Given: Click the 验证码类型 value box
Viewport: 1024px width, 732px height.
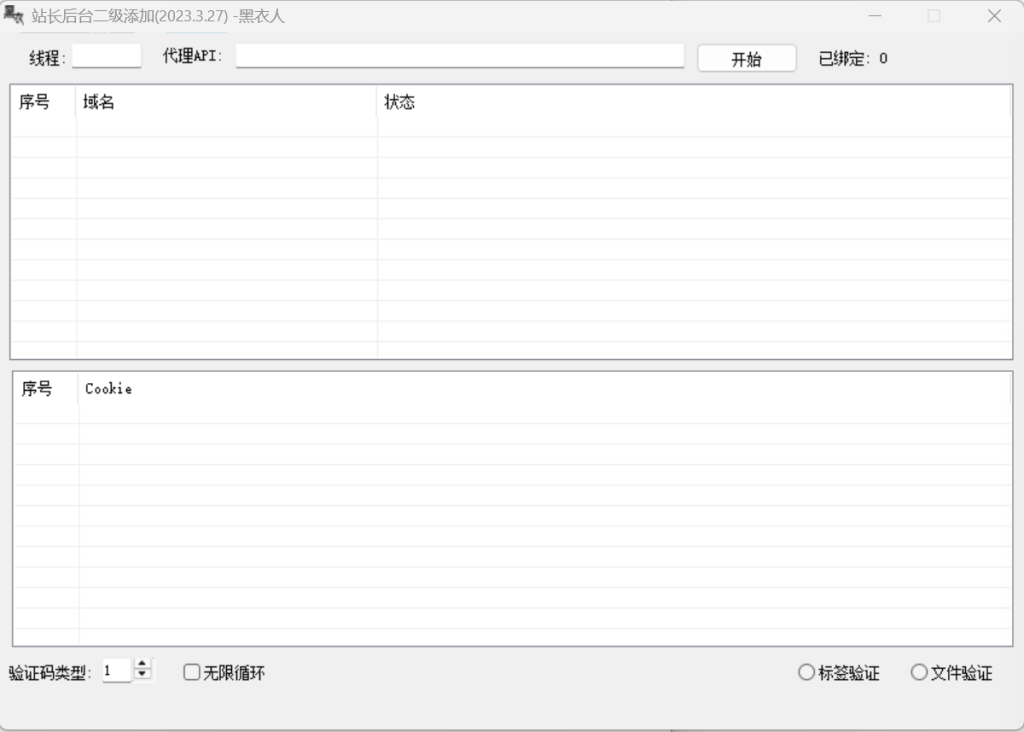Looking at the screenshot, I should tap(118, 670).
